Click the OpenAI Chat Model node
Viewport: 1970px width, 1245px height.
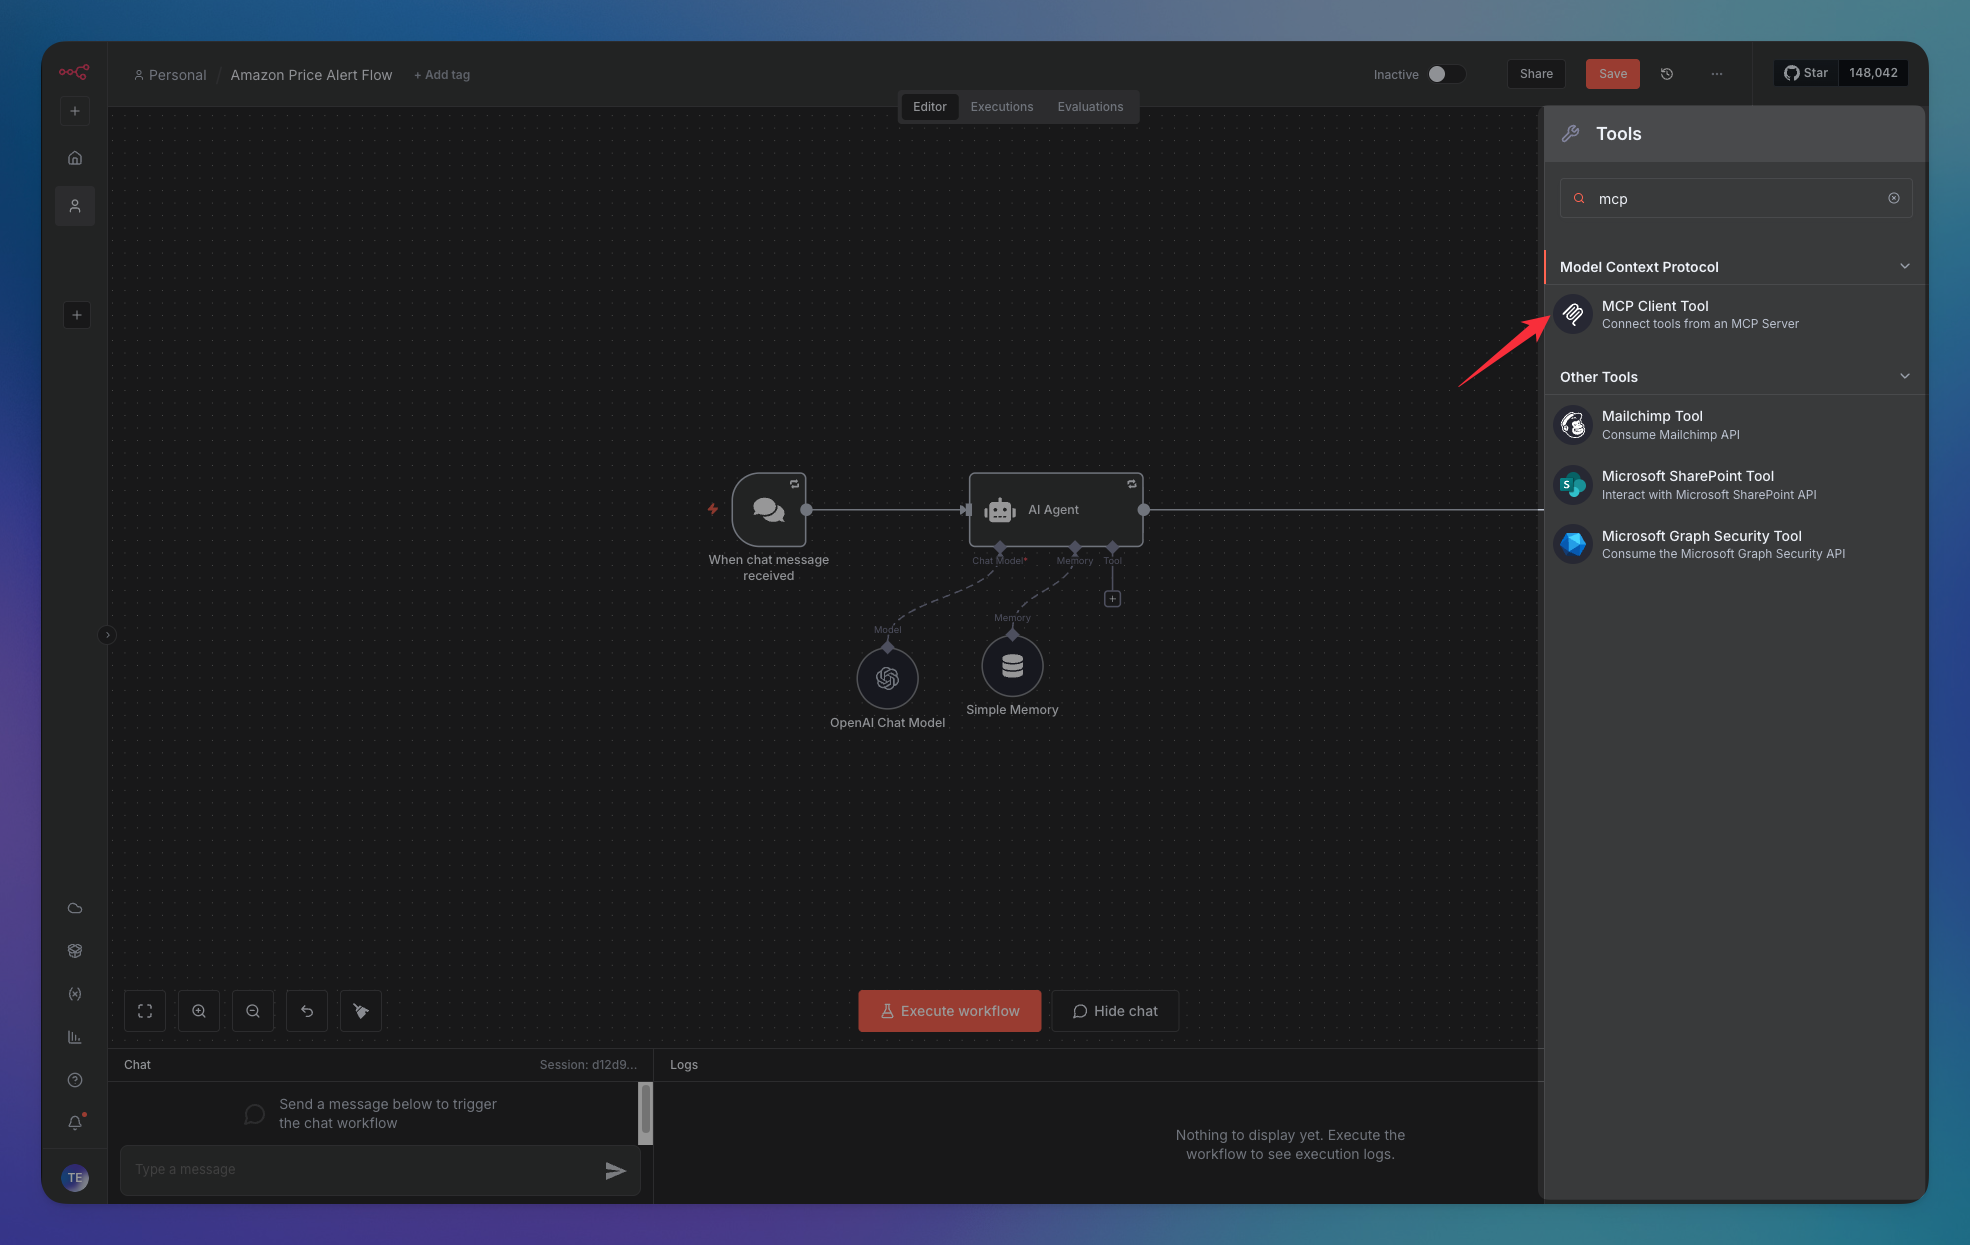(x=887, y=679)
